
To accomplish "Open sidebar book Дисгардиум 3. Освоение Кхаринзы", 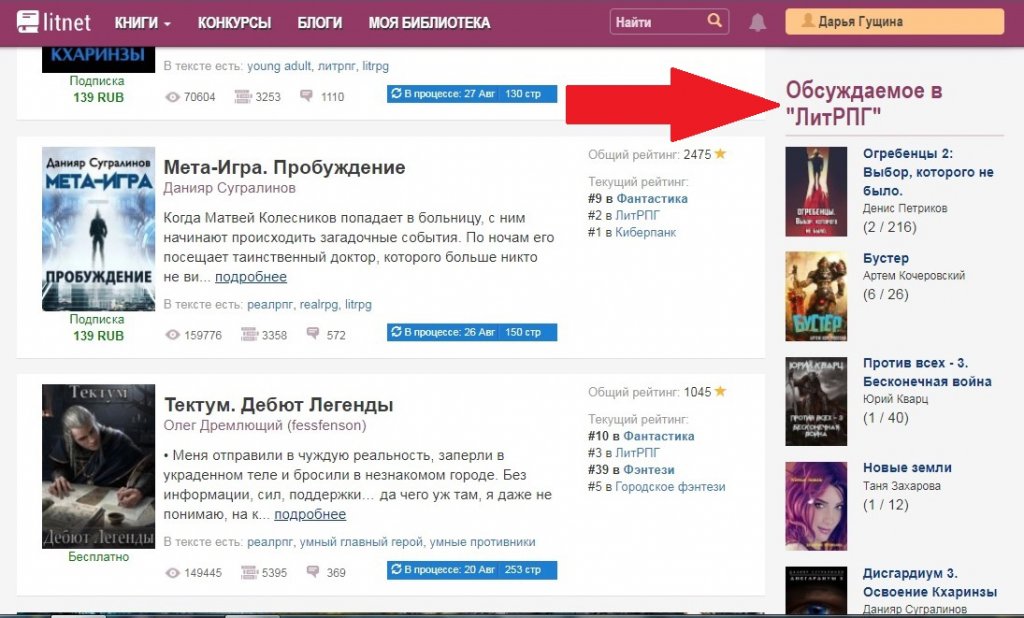I will pyautogui.click(x=930, y=583).
